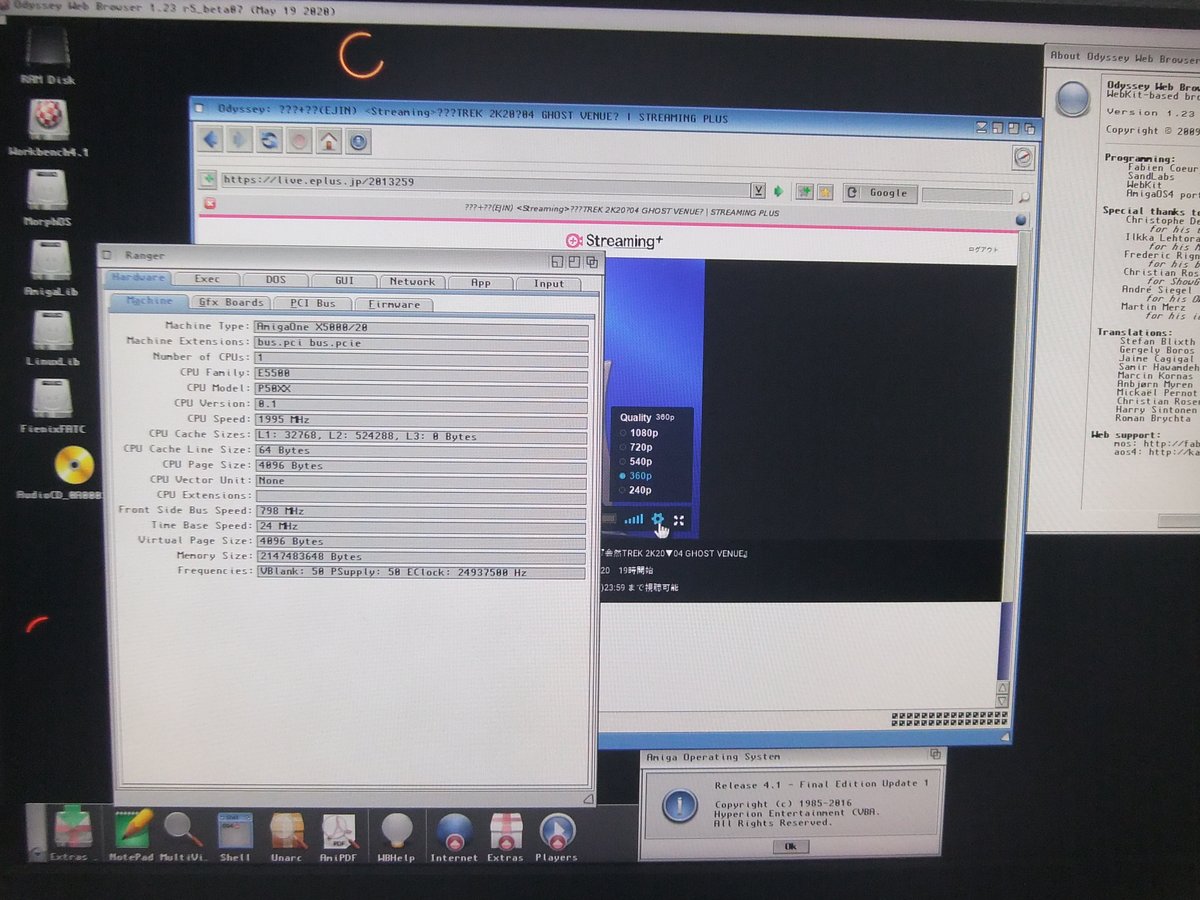The height and width of the screenshot is (900, 1200).
Task: Open the AmigaLib drive icon
Action: (50, 267)
